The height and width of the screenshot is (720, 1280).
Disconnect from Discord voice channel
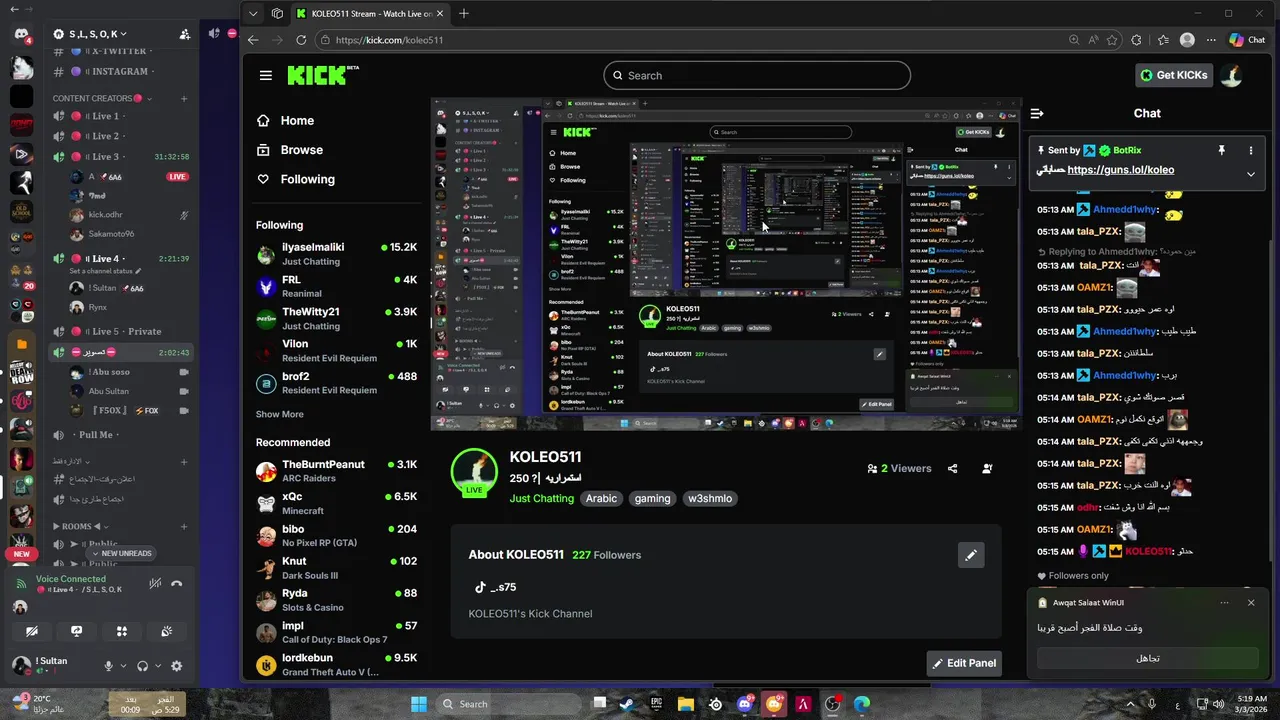click(177, 584)
